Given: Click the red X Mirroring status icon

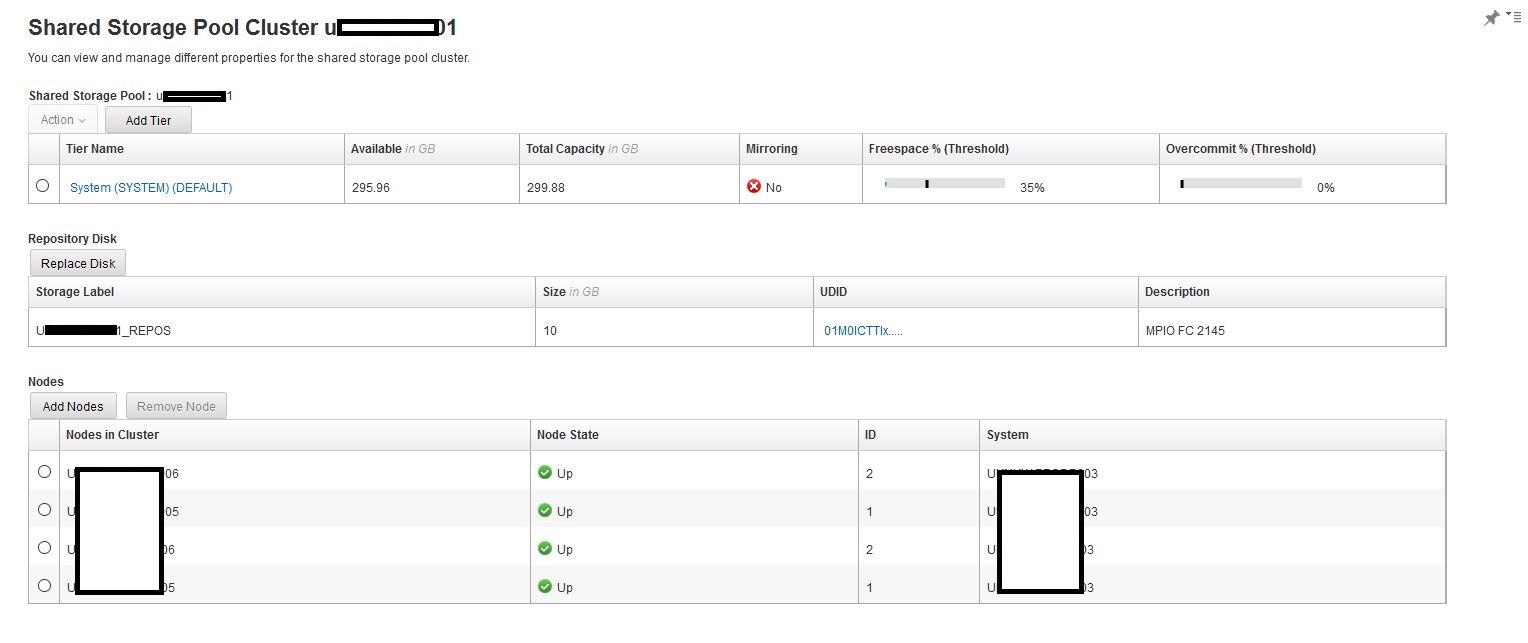Looking at the screenshot, I should [754, 187].
